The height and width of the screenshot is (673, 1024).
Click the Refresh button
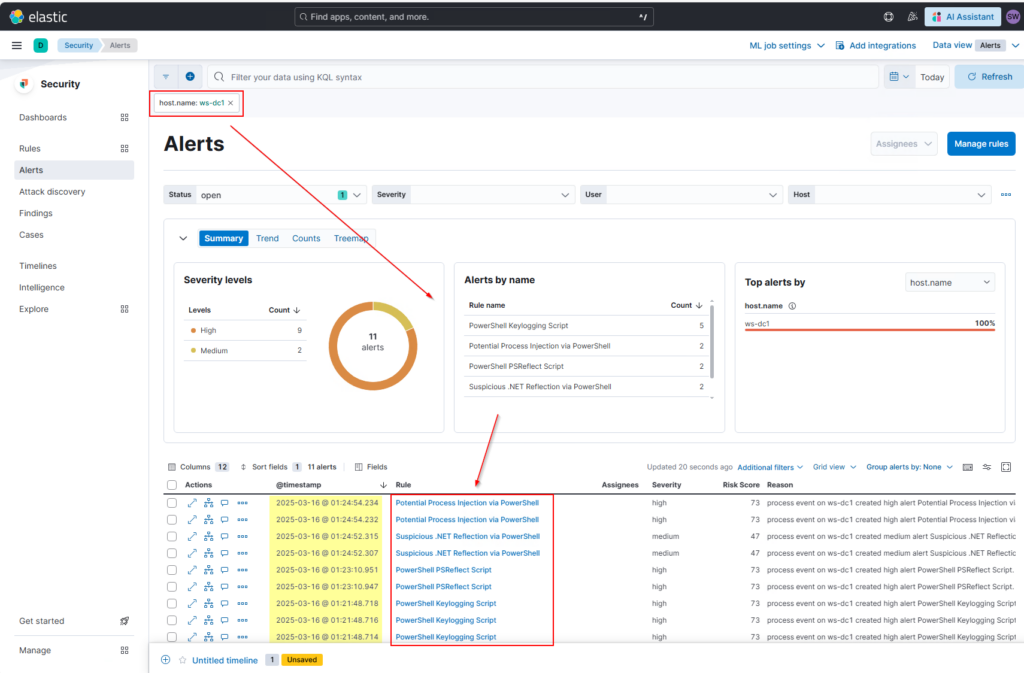pos(990,77)
